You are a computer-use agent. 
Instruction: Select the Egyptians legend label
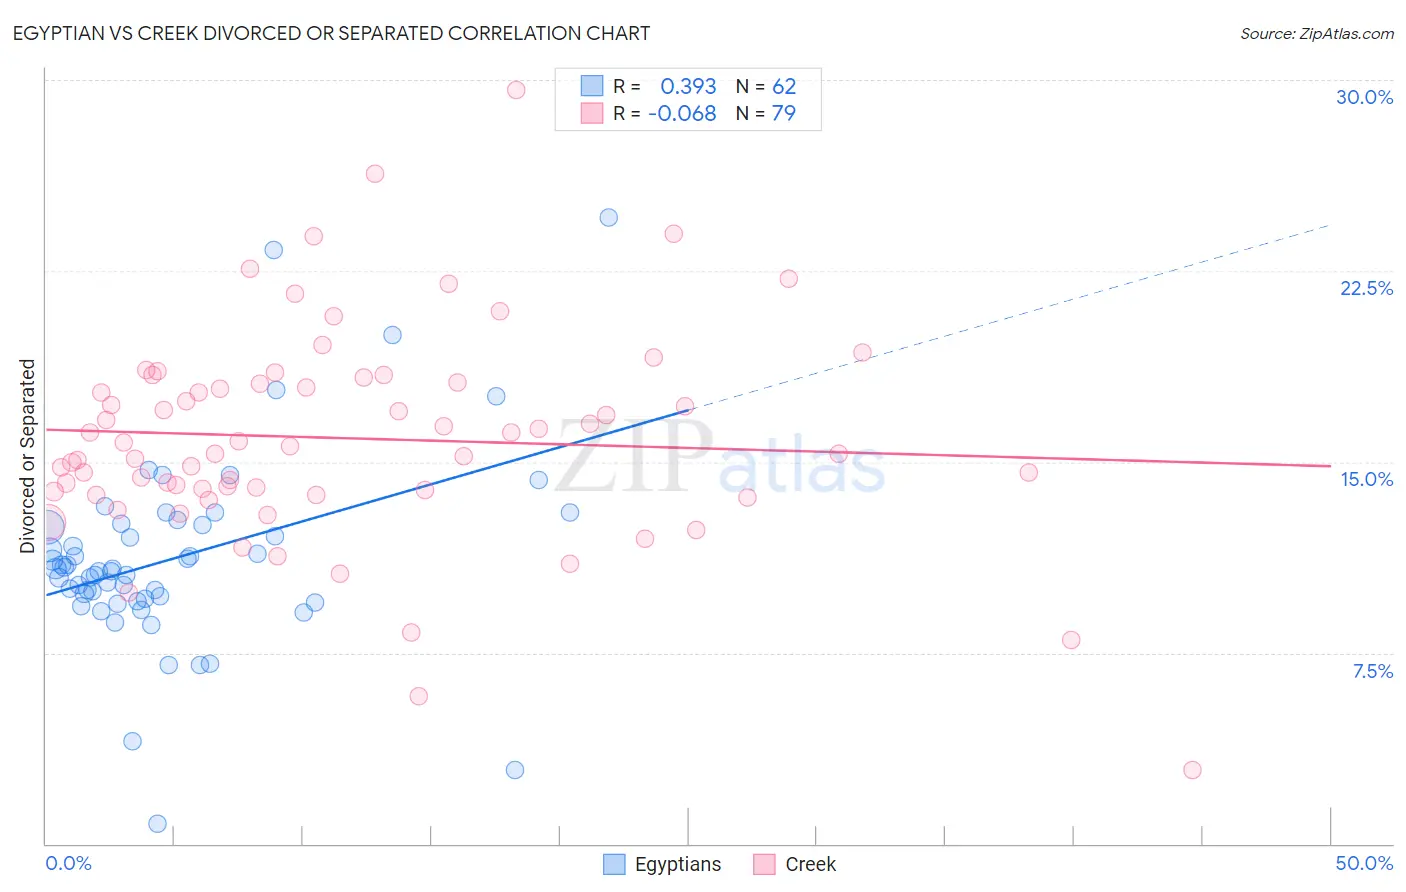(678, 864)
